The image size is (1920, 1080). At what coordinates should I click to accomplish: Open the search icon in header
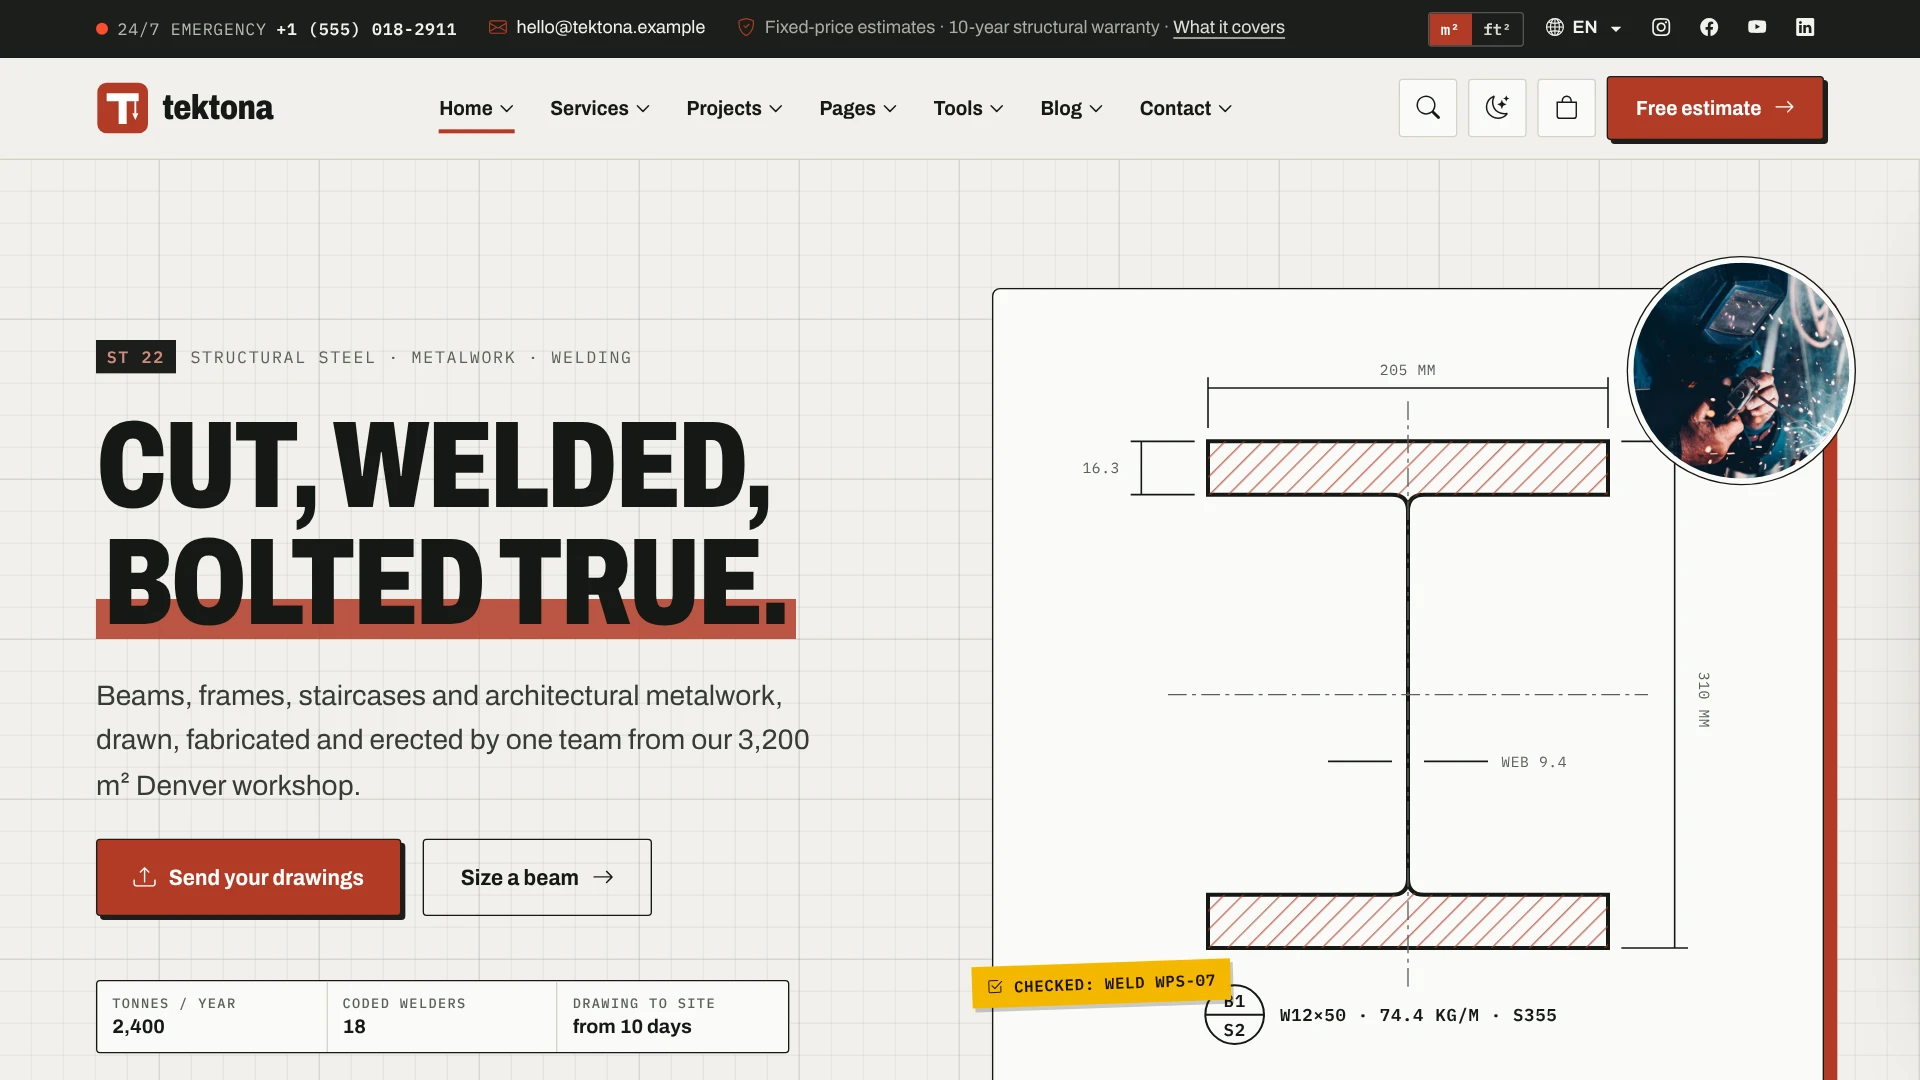point(1427,108)
